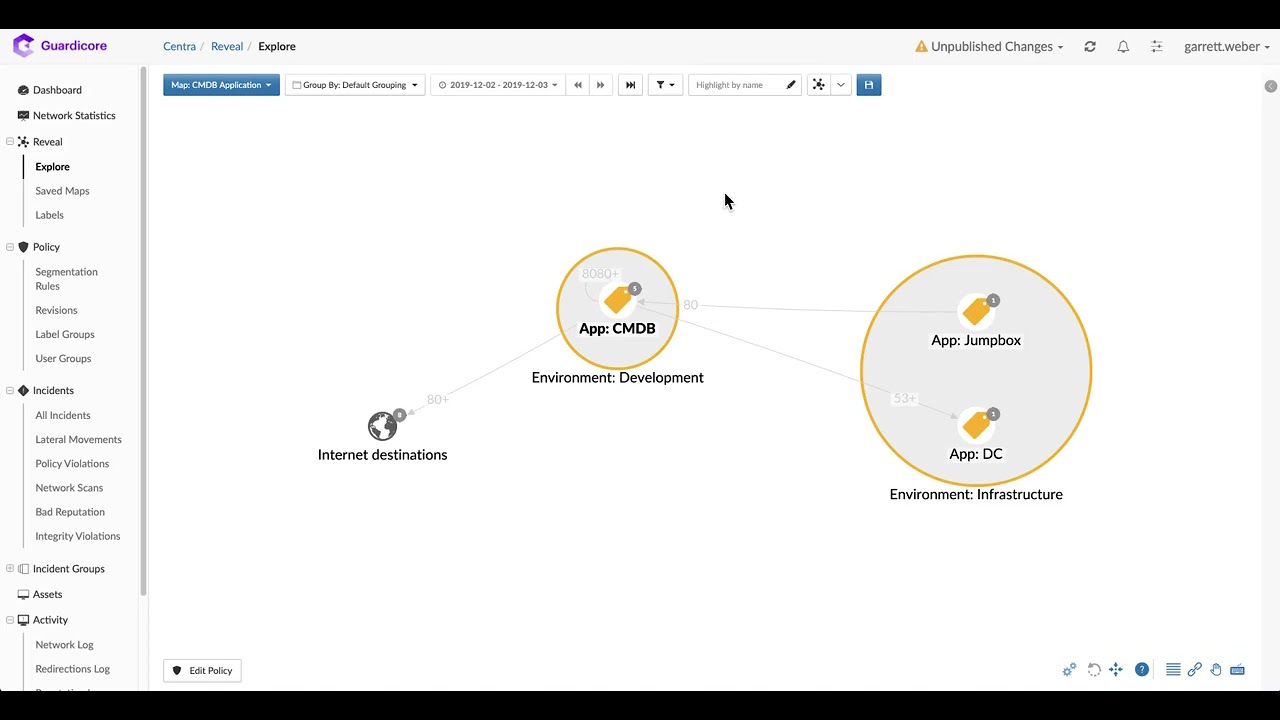Open Redirections Log

(x=73, y=669)
